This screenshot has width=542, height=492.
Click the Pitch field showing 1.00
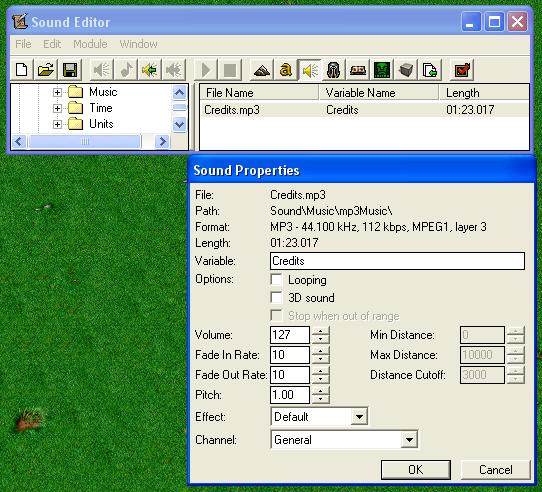tap(290, 395)
